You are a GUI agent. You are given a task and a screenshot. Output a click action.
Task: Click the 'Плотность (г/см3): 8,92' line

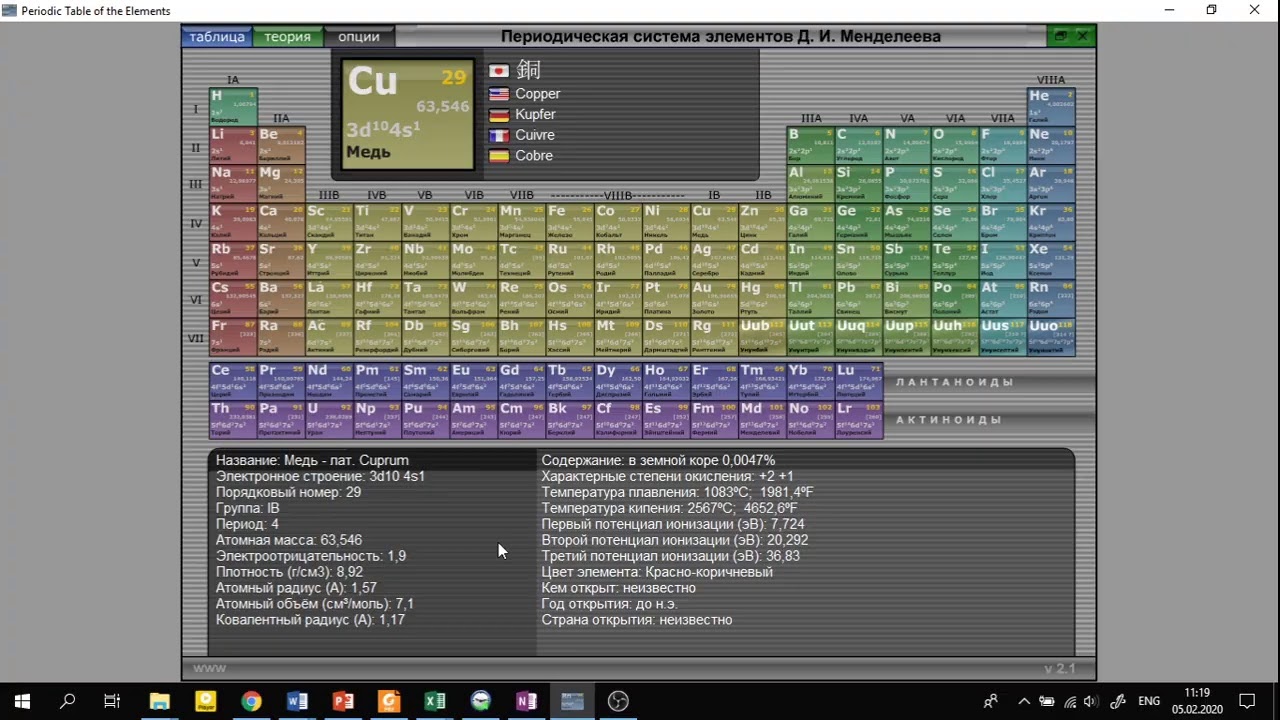(290, 572)
